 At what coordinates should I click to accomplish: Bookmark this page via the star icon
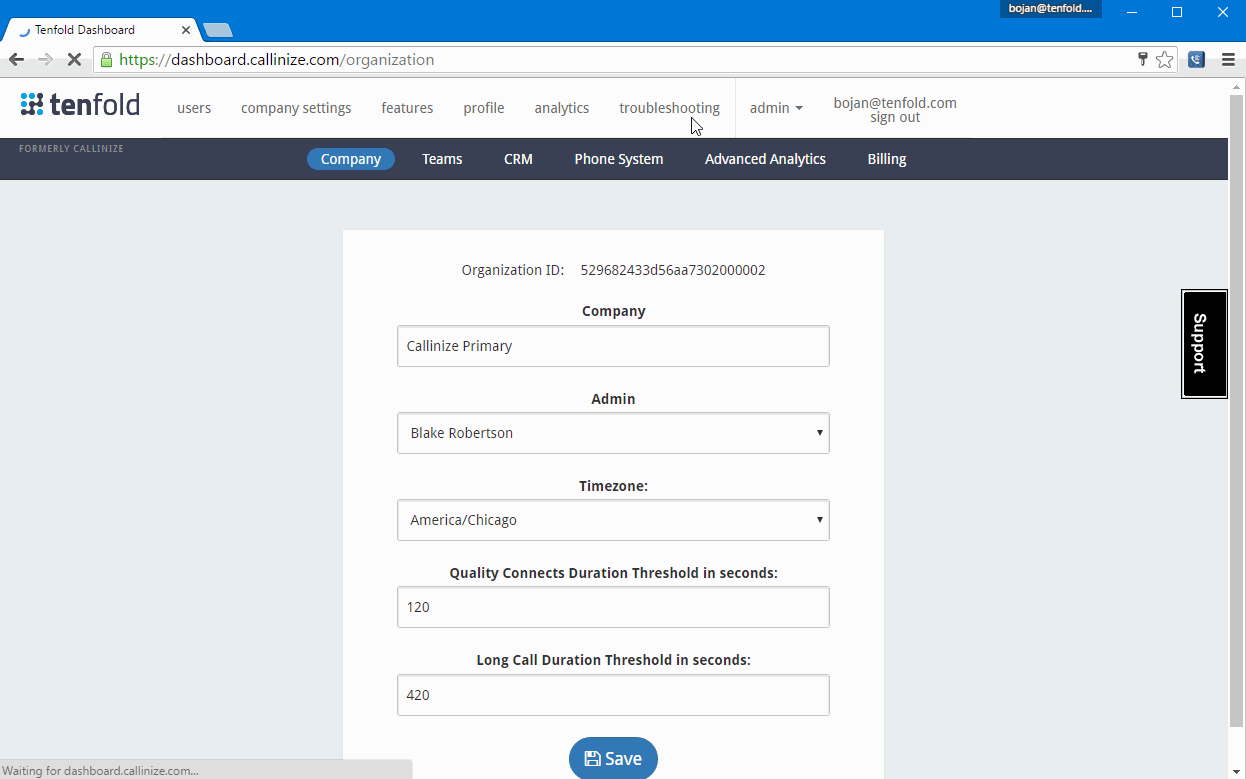point(1165,59)
